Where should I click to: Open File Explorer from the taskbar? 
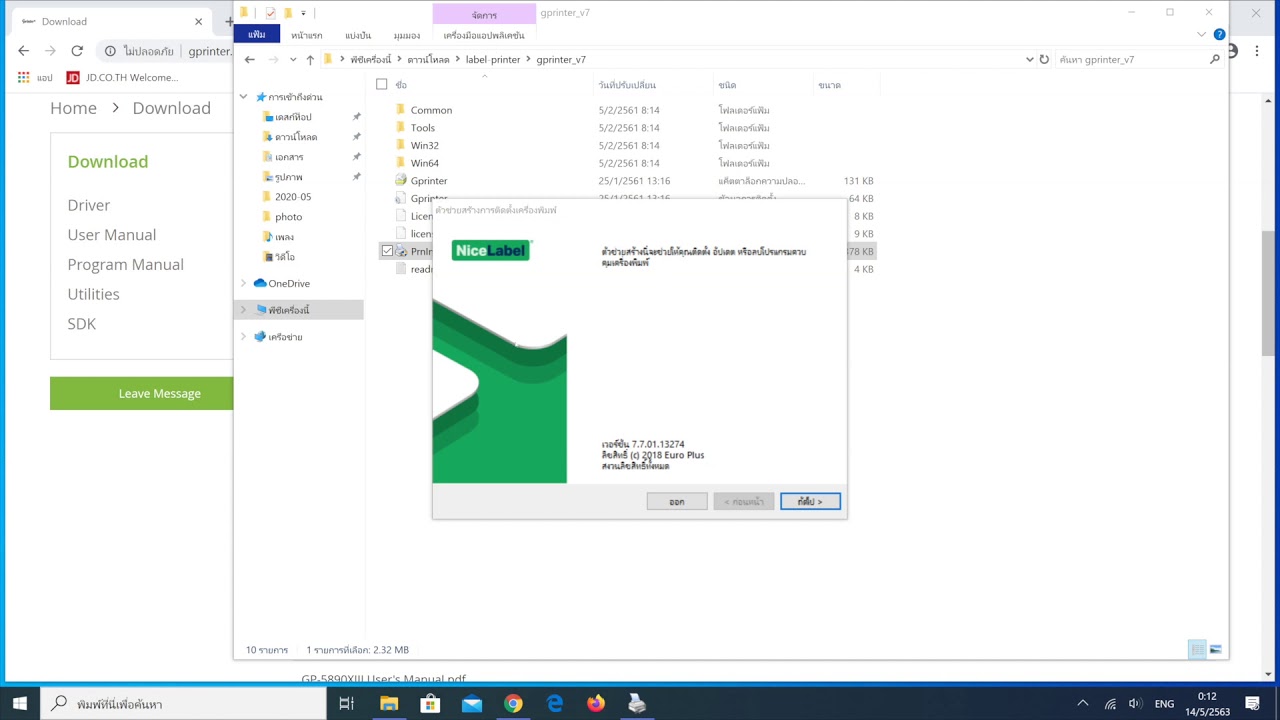[x=388, y=704]
